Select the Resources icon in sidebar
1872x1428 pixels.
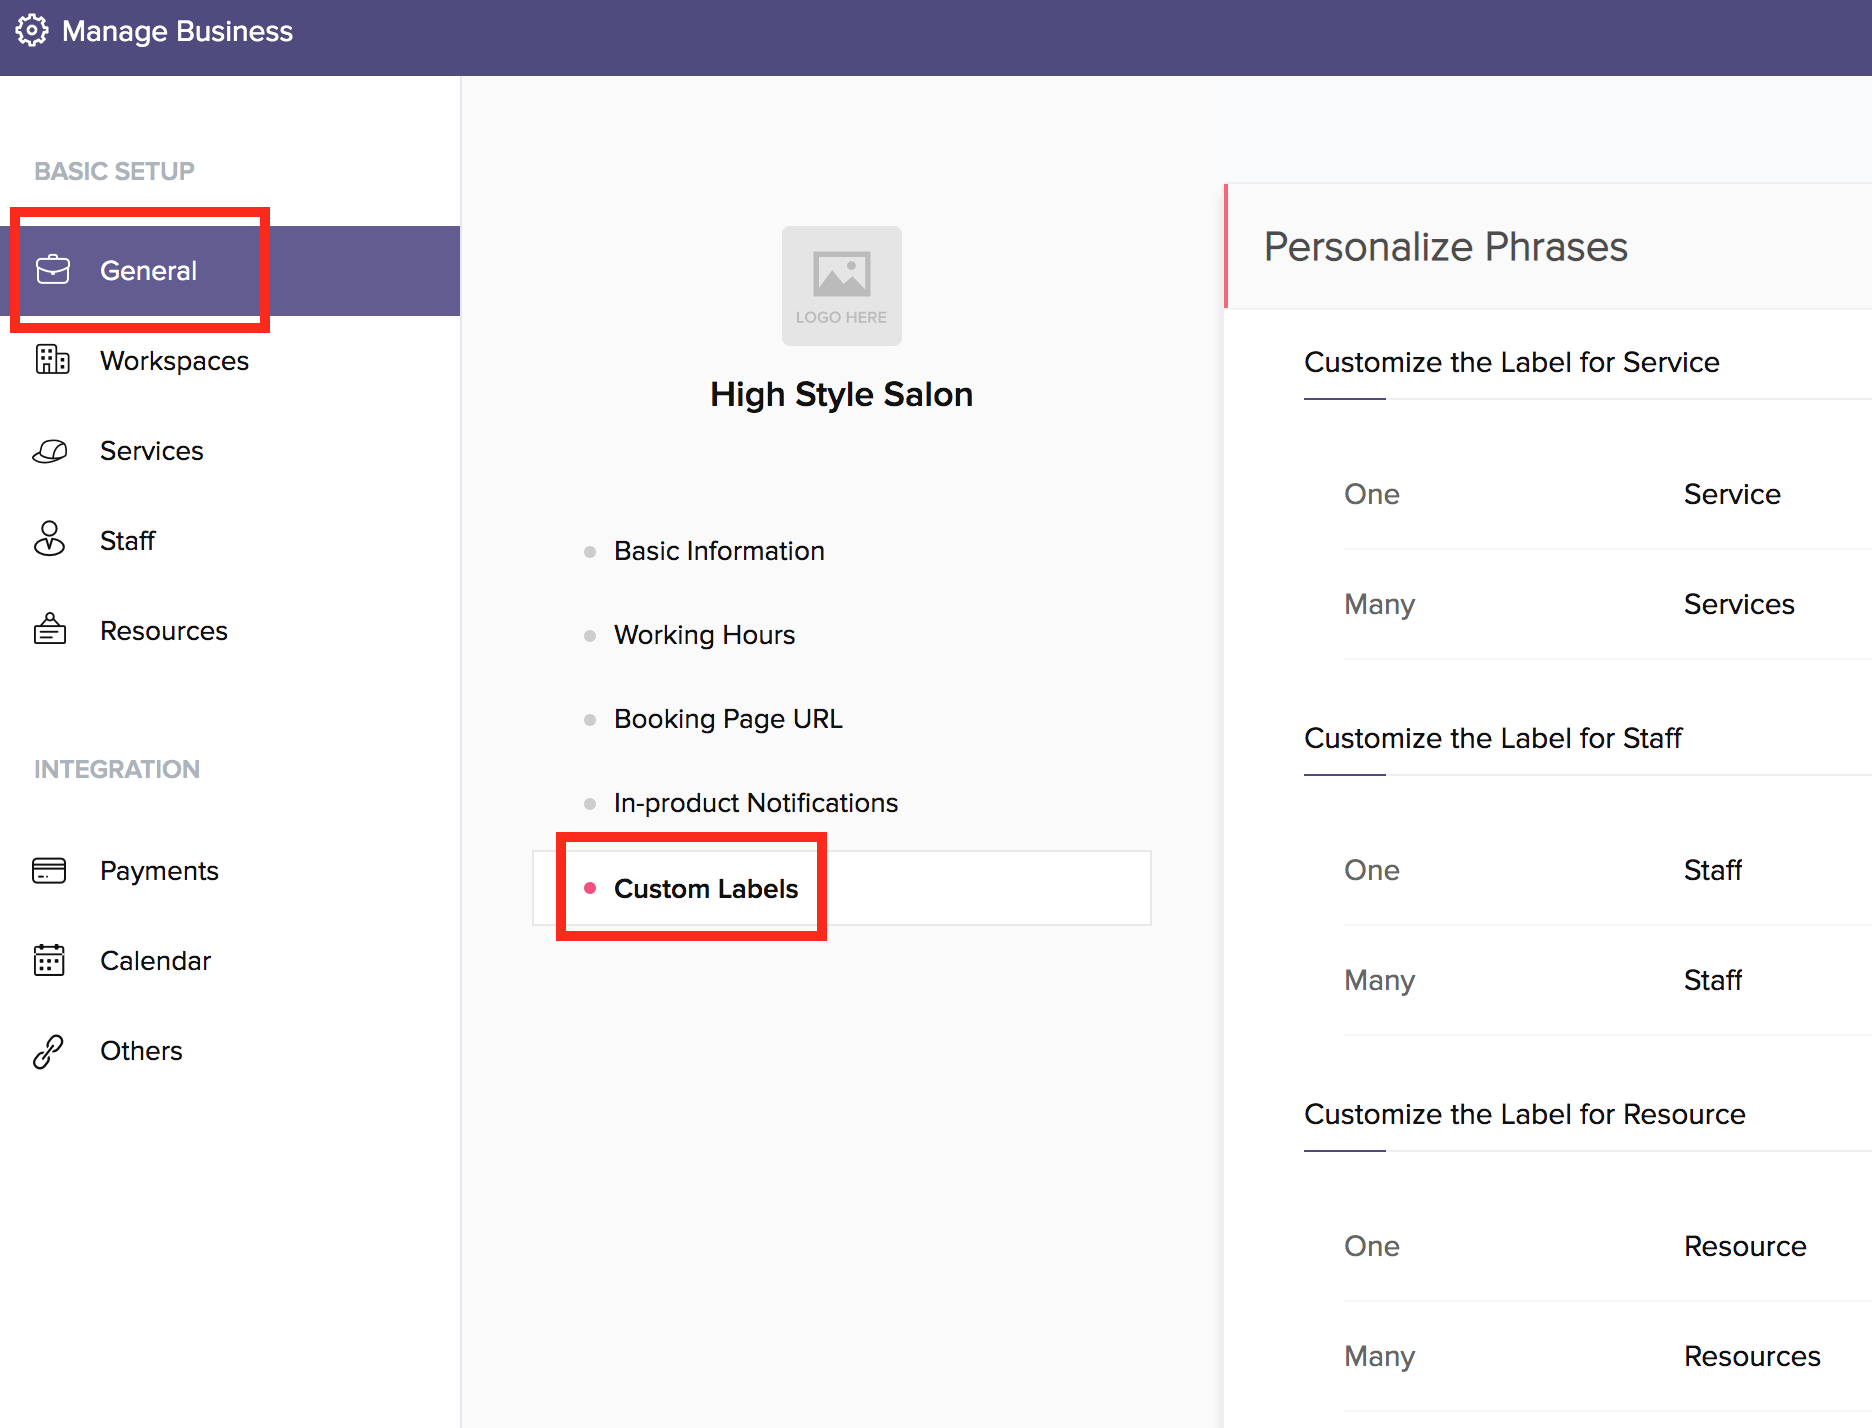[50, 630]
